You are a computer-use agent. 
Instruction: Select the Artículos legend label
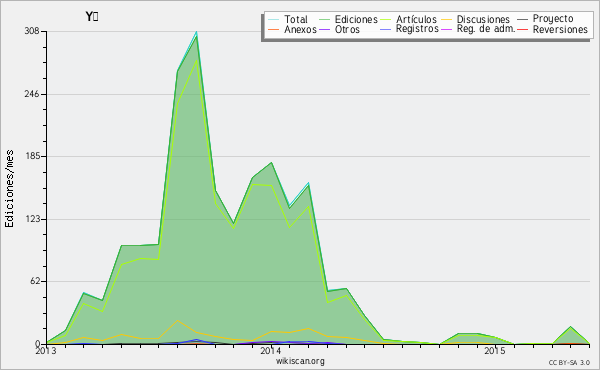tap(416, 19)
